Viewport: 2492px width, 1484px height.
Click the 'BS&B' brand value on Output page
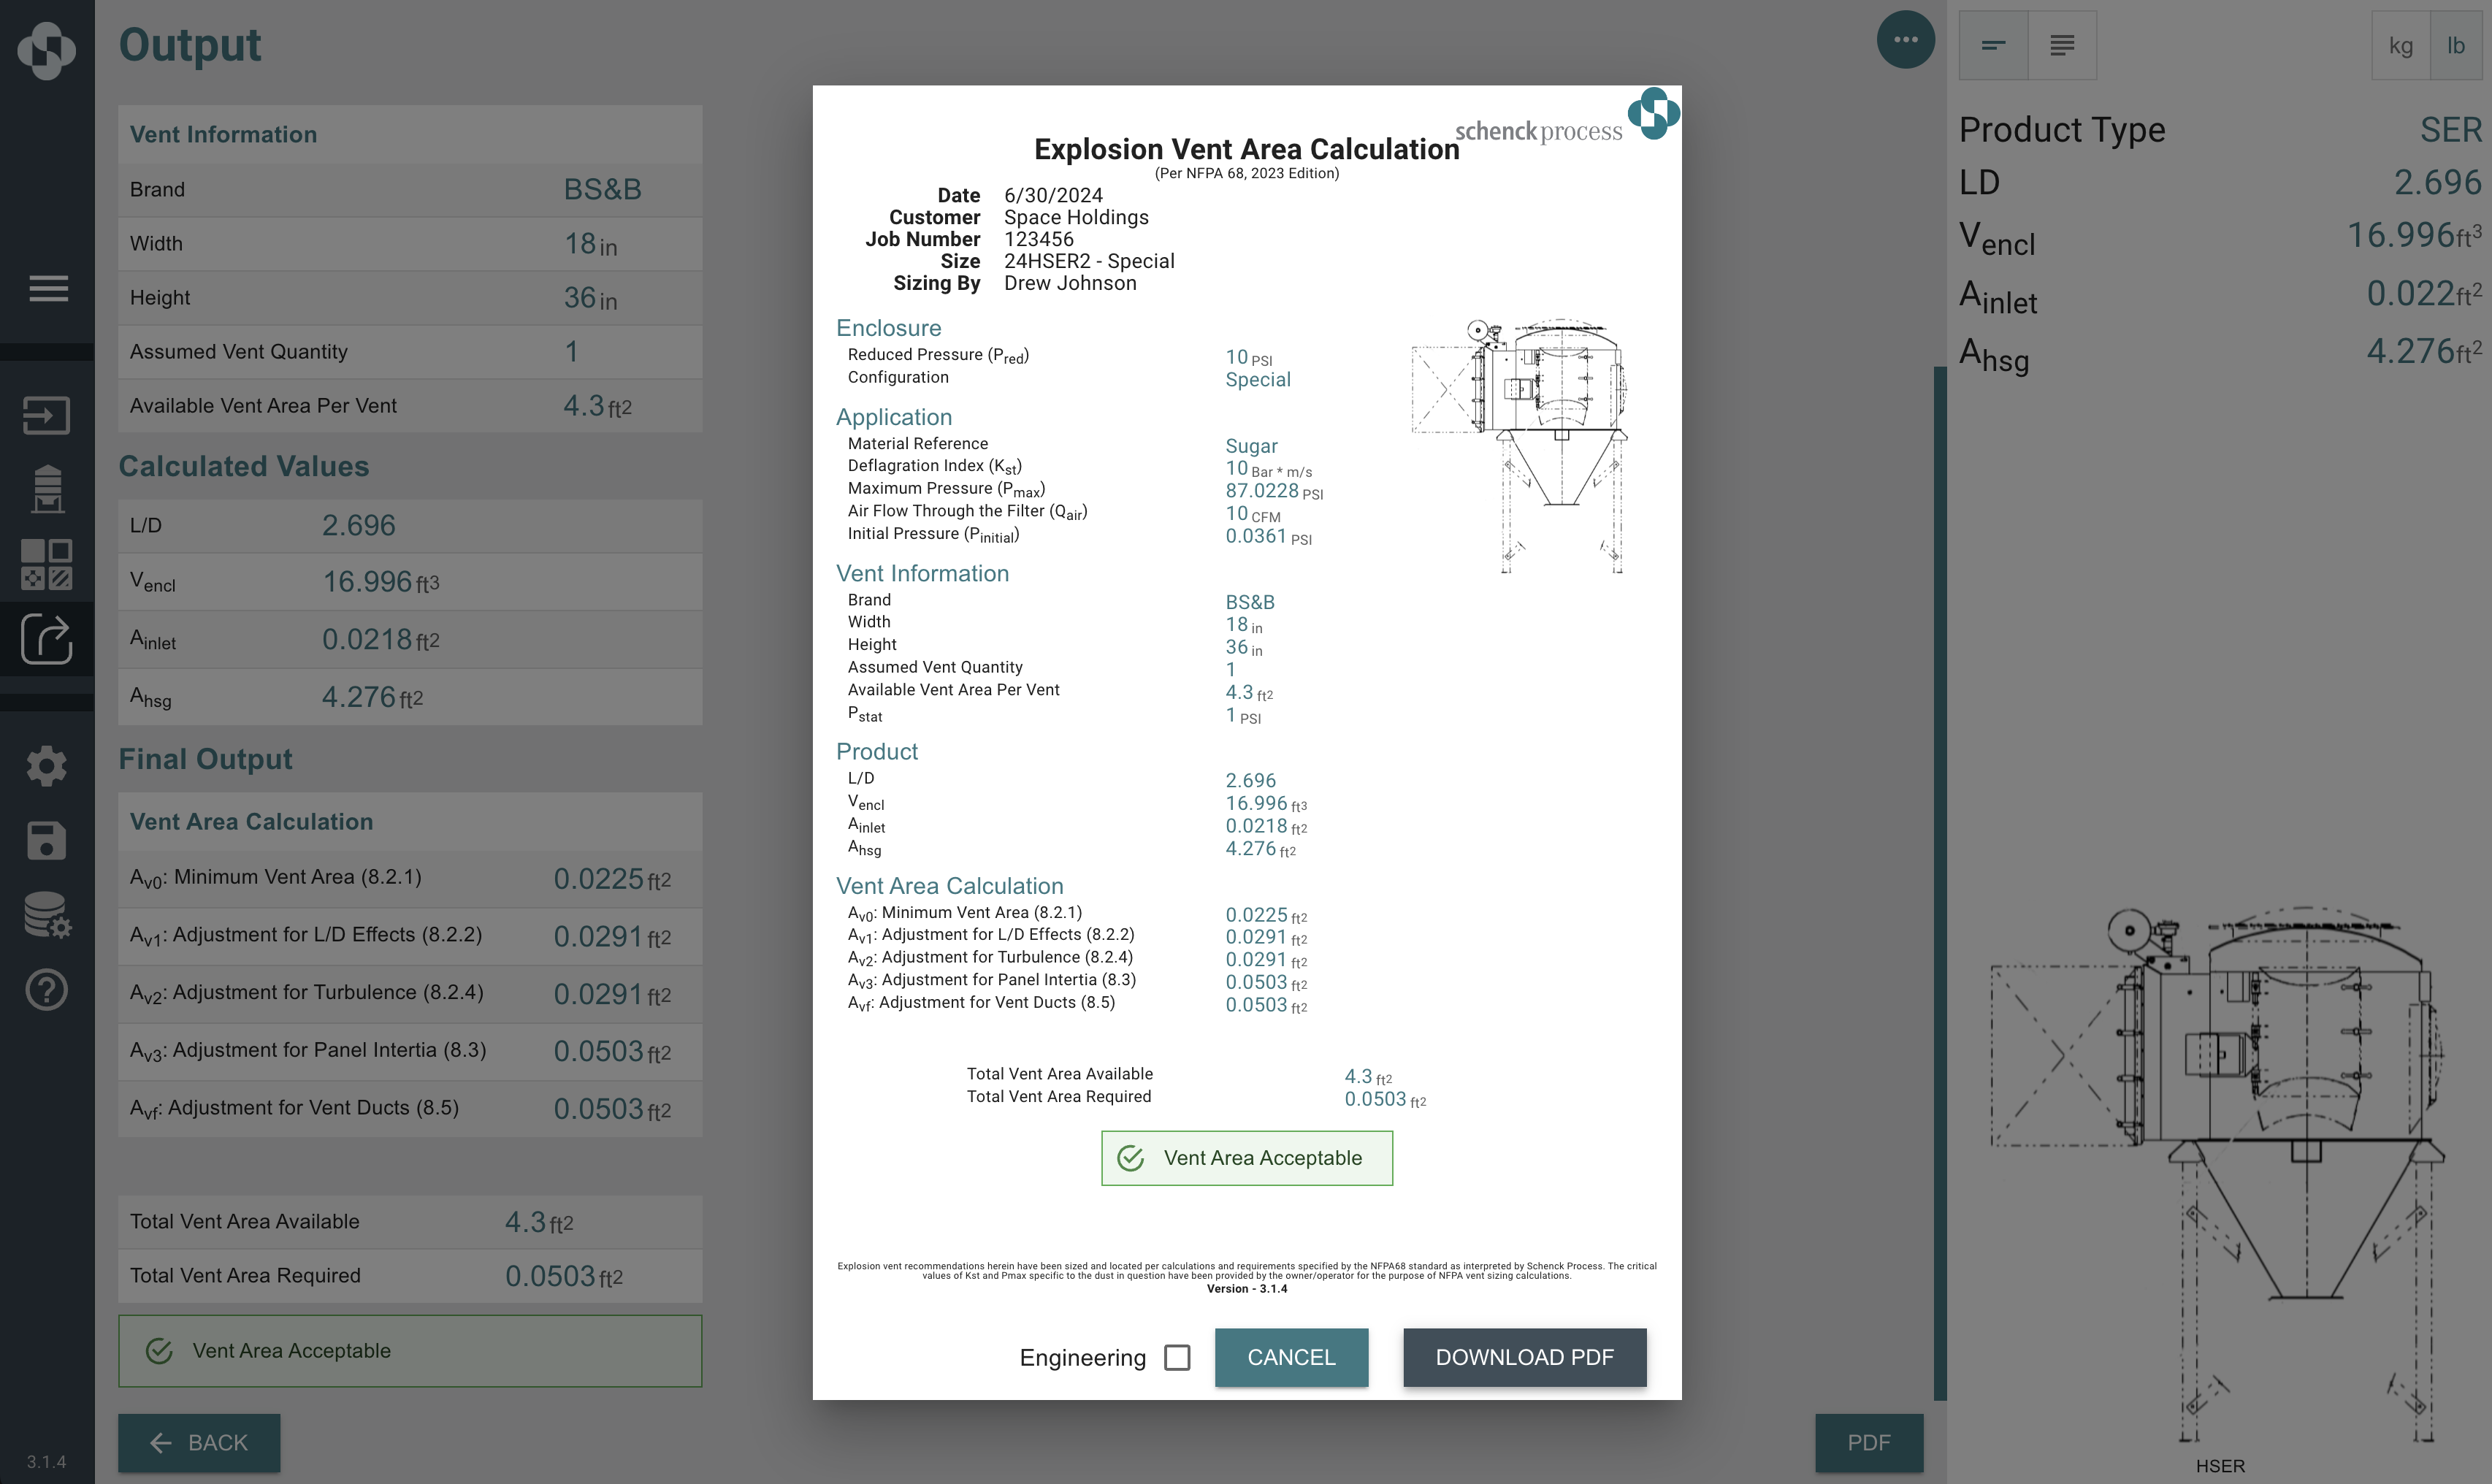[x=602, y=189]
